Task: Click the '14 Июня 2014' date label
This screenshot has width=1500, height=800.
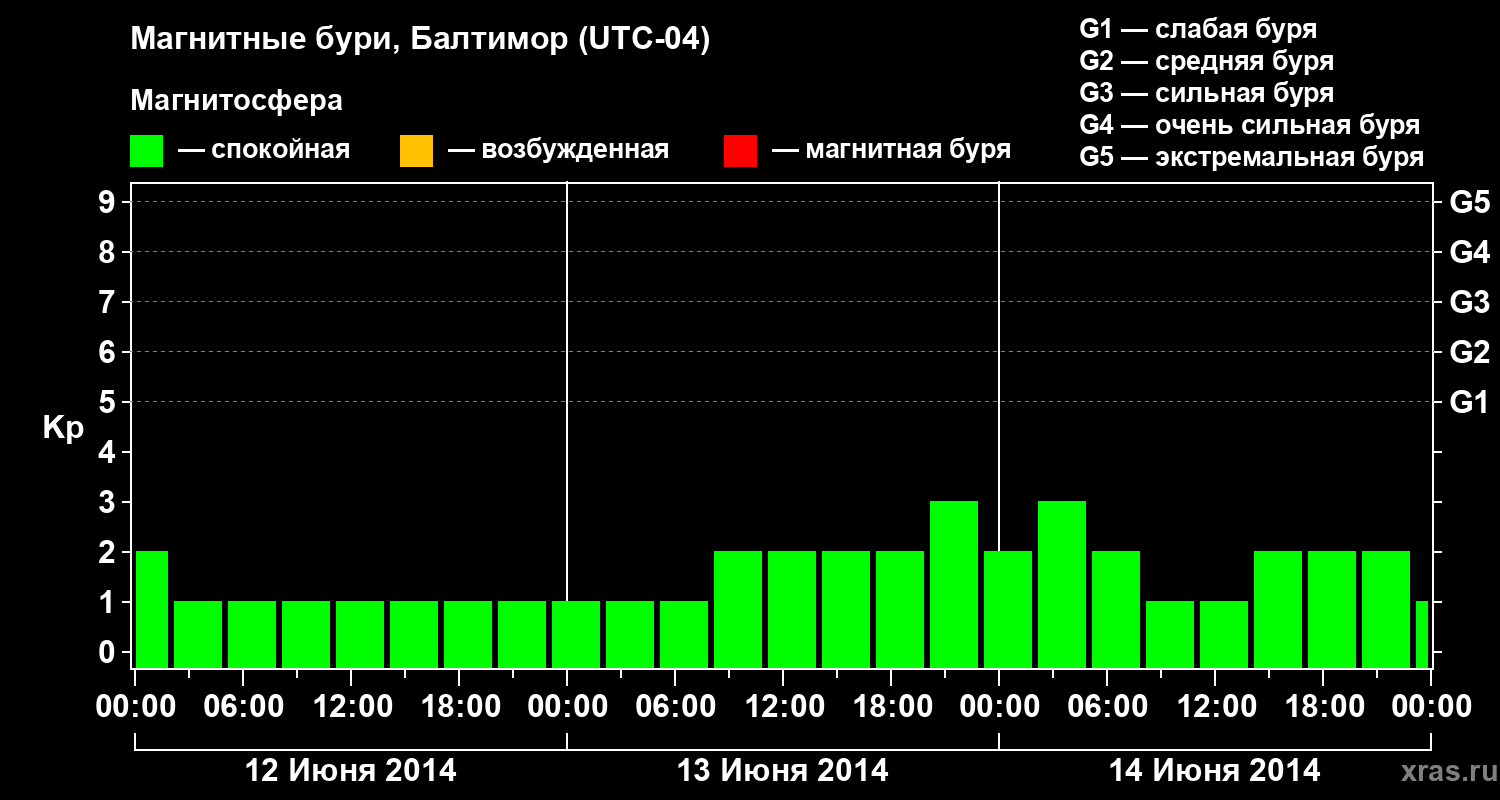Action: 1215,771
